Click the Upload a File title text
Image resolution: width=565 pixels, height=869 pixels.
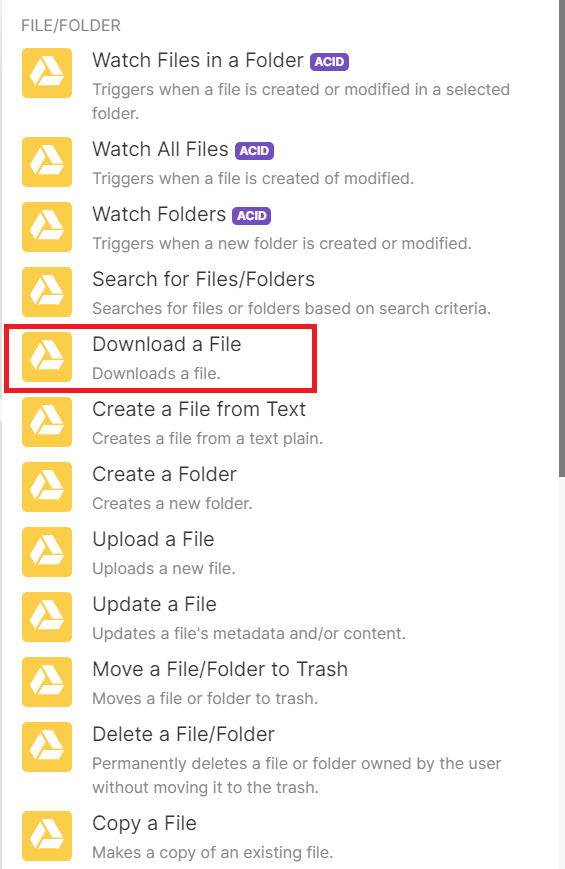point(153,539)
